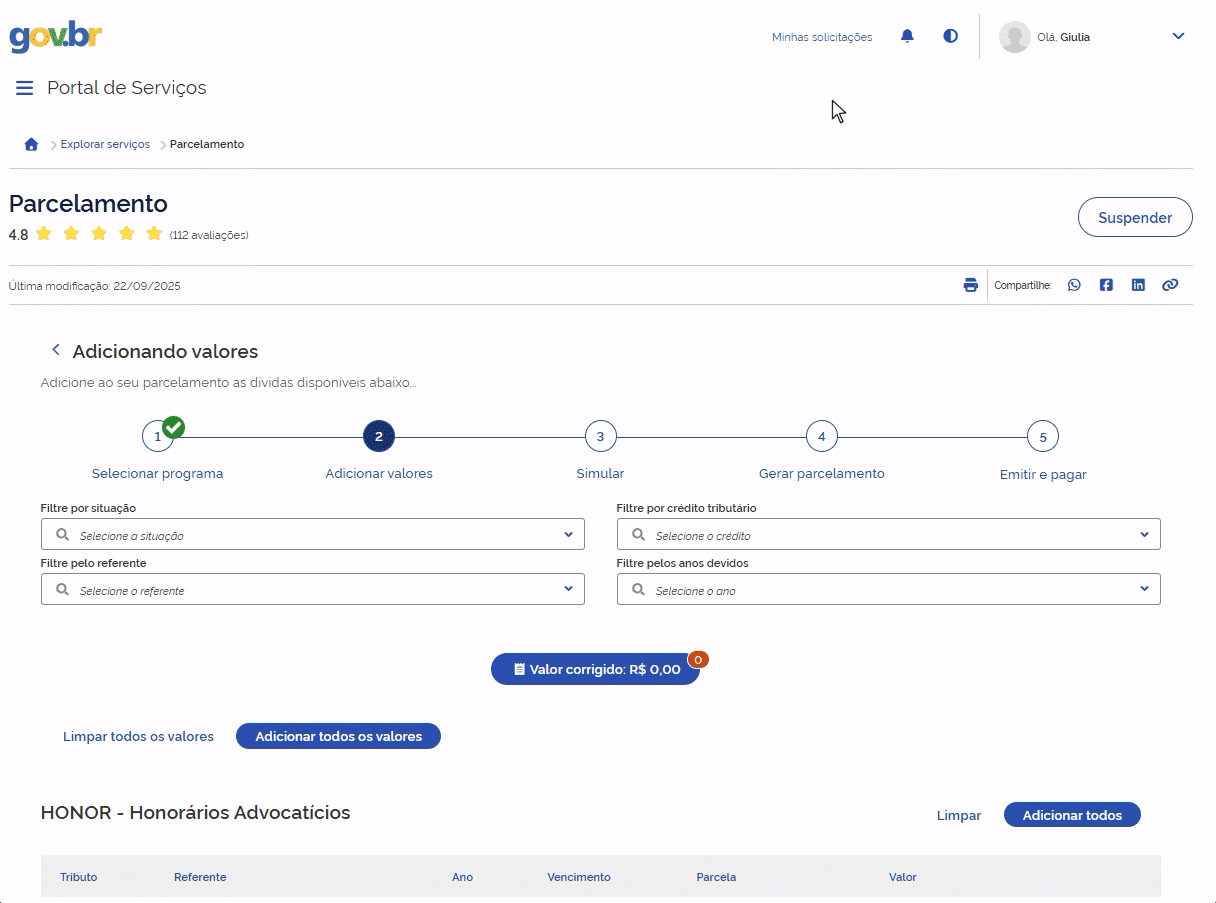This screenshot has width=1216, height=903.
Task: Open Explorar serviços breadcrumb
Action: coord(105,144)
